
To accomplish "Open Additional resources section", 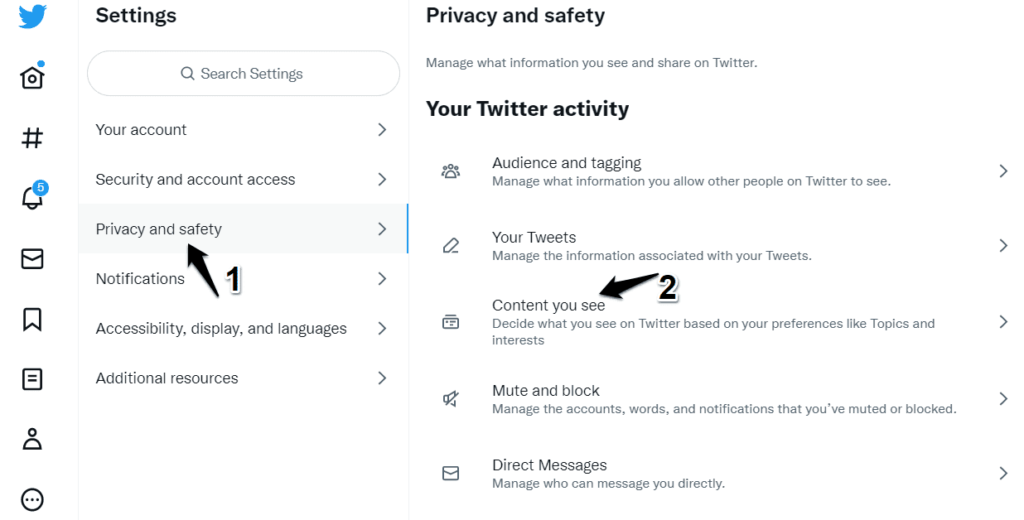I will coord(243,378).
